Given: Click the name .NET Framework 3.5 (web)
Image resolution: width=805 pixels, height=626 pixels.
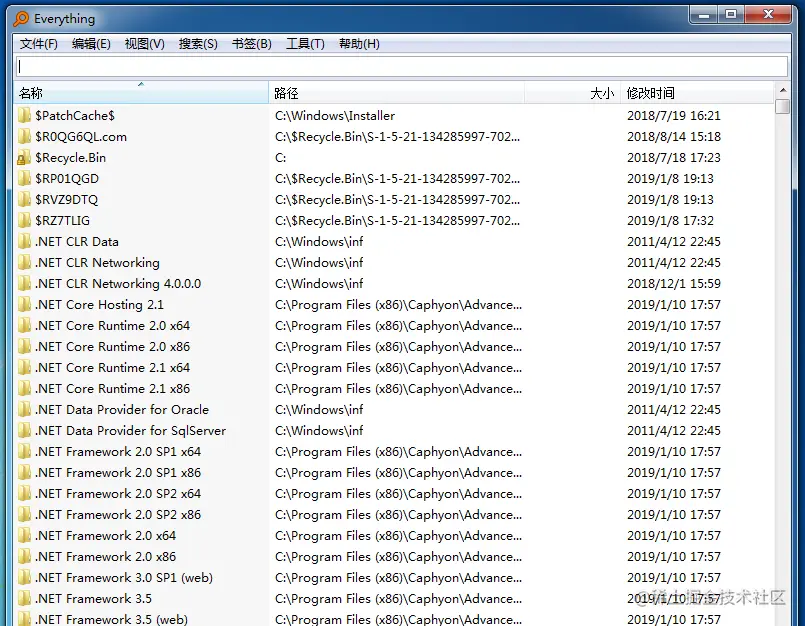Looking at the screenshot, I should [112, 619].
